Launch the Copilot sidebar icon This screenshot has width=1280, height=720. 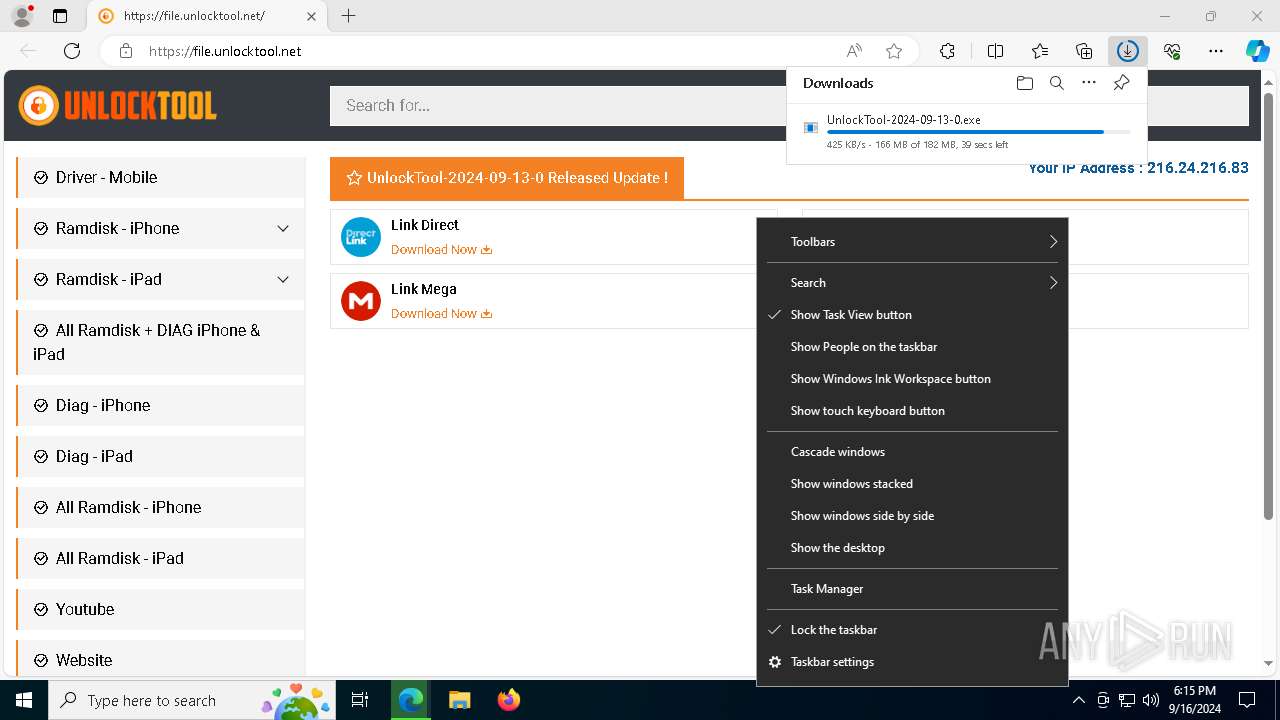pos(1258,51)
